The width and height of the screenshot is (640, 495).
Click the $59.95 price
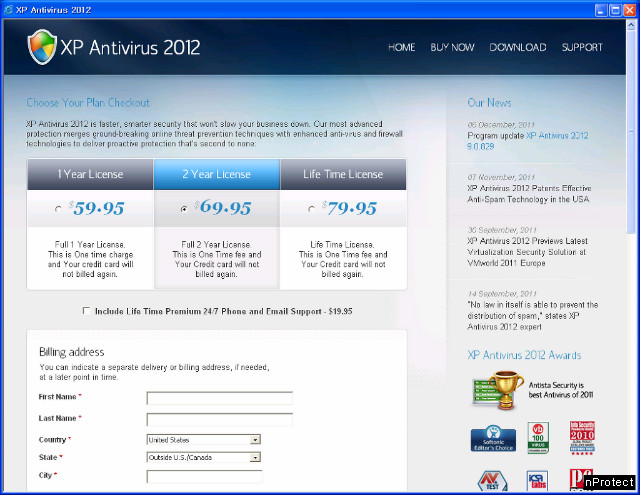(96, 208)
